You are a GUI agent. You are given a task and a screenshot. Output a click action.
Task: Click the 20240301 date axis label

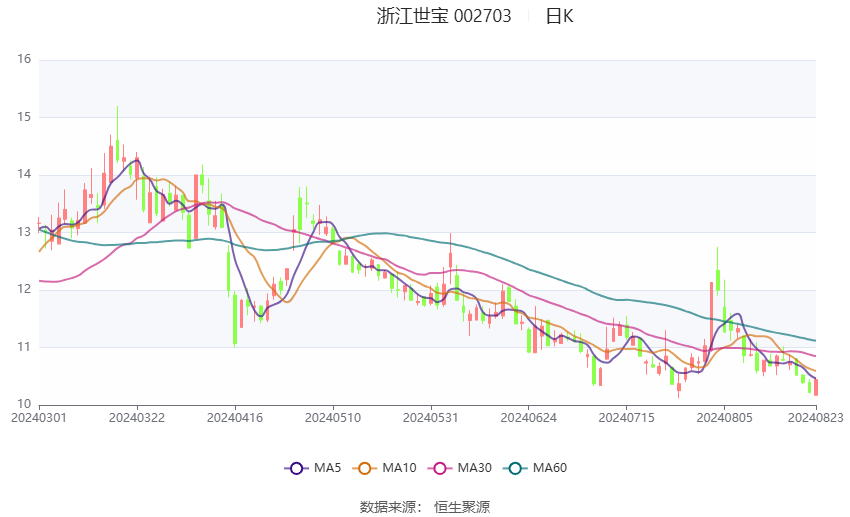pyautogui.click(x=38, y=418)
